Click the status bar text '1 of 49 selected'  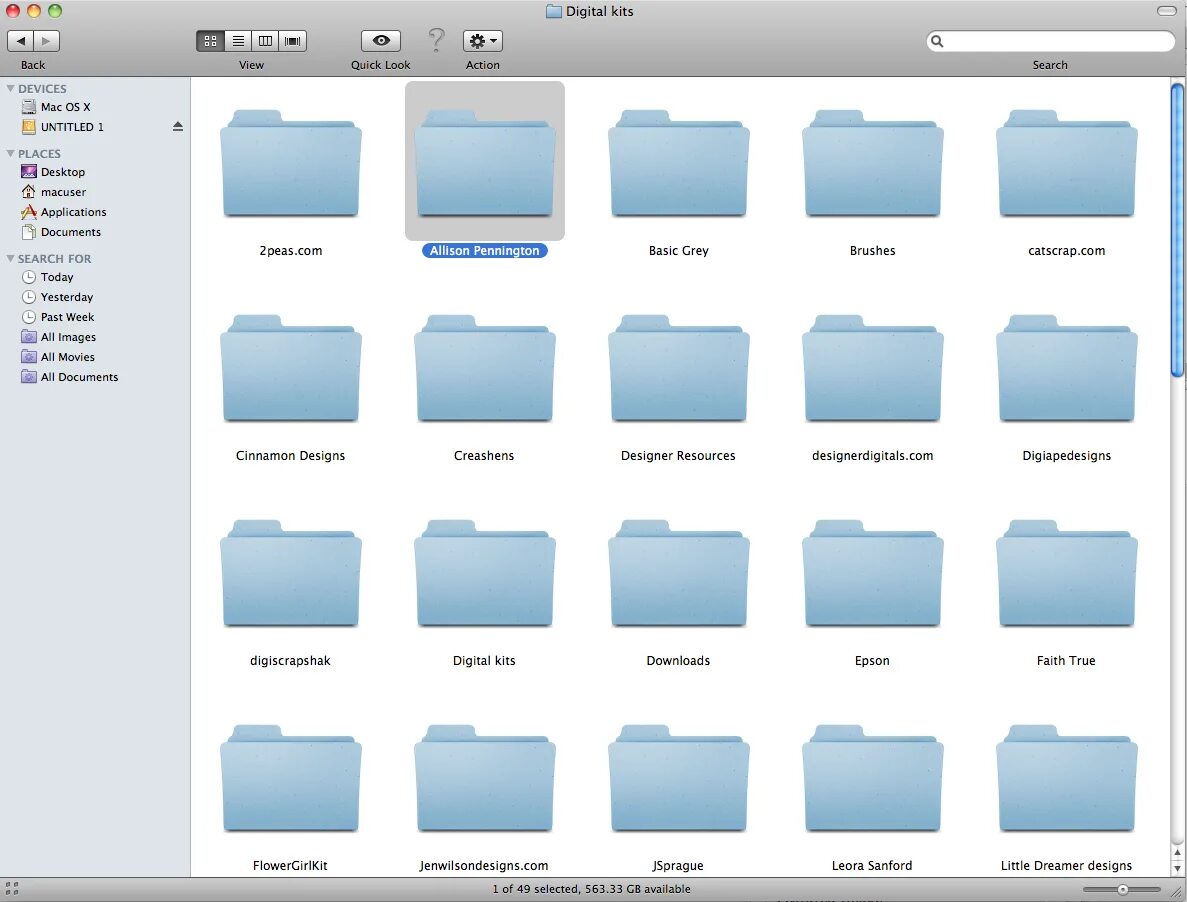point(535,889)
